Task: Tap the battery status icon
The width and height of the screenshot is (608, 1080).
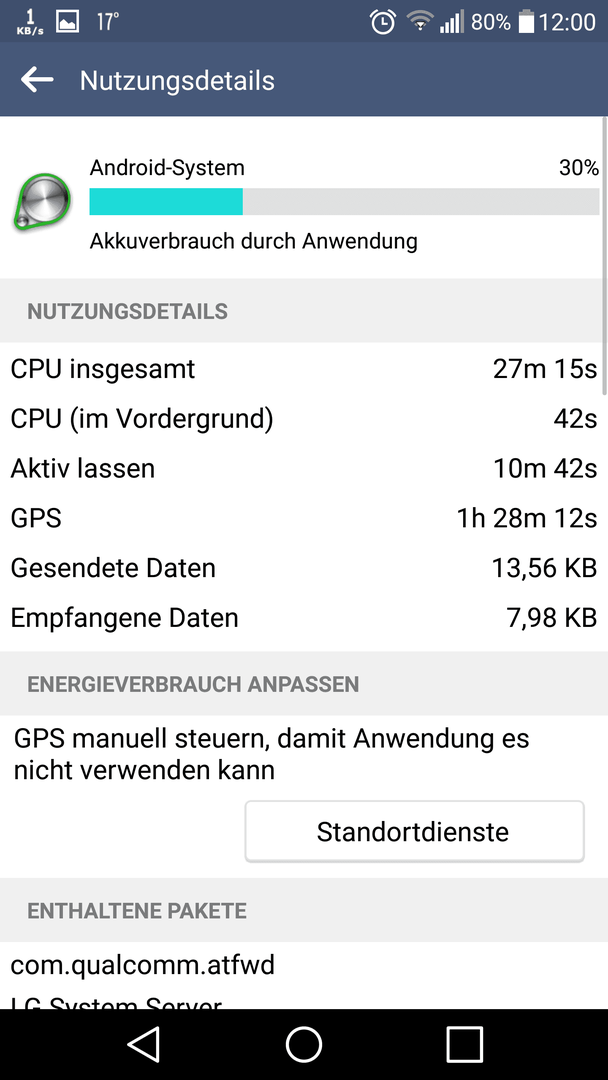Action: coord(527,21)
